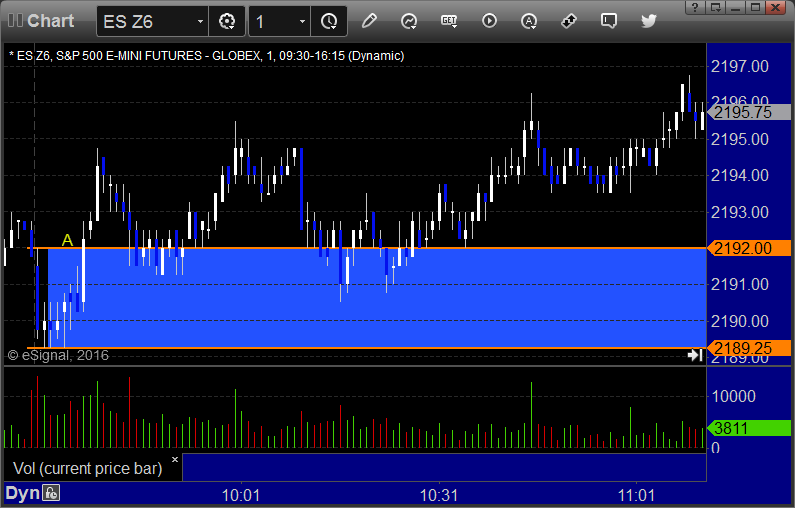Open the formula fe icon
The image size is (795, 508).
[51, 493]
